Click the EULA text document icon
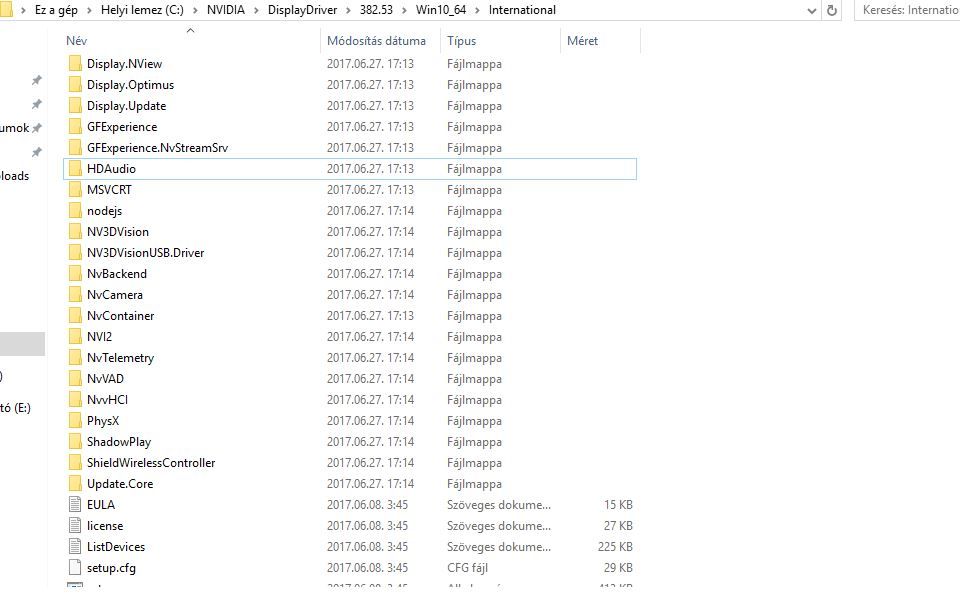The image size is (960, 599). (75, 504)
